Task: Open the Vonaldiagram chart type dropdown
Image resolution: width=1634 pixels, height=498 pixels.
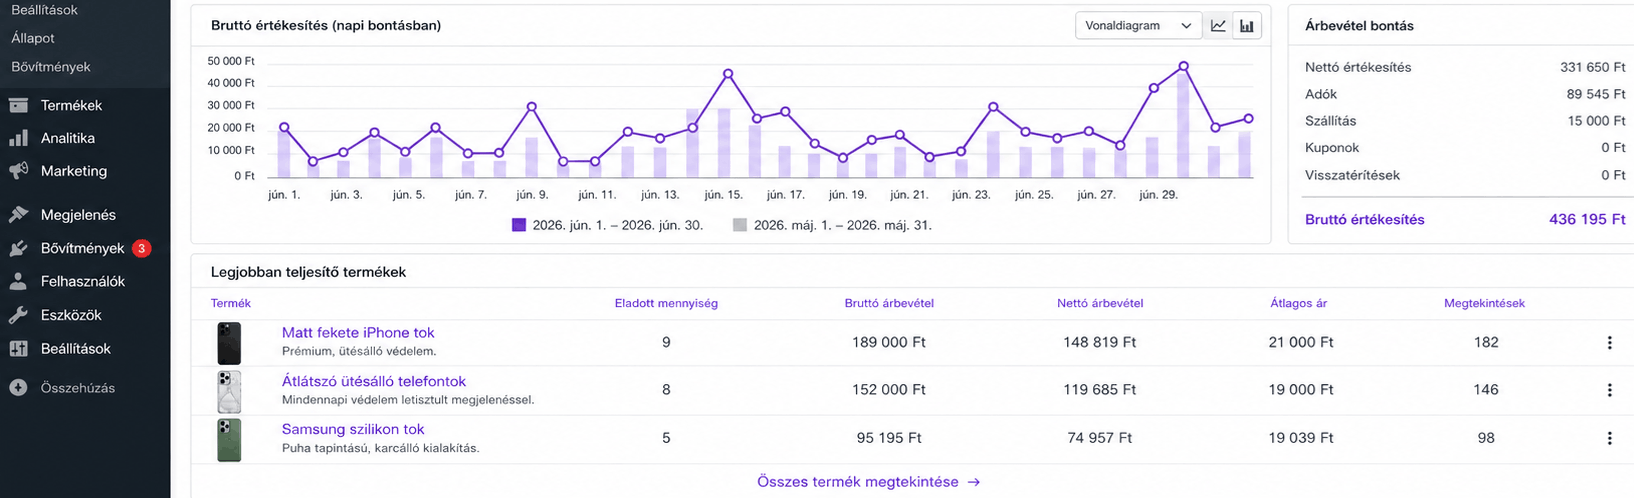Action: click(1138, 26)
